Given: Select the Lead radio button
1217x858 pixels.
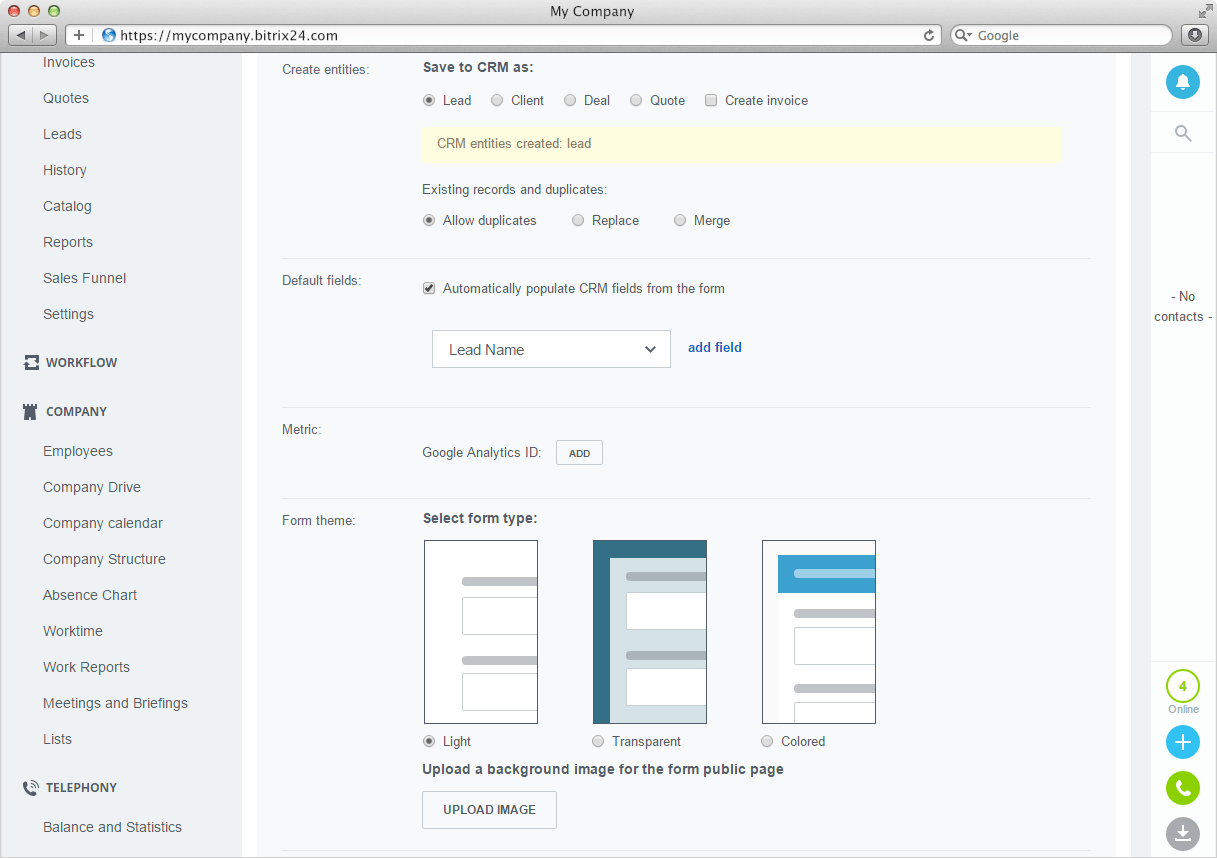Looking at the screenshot, I should pos(429,100).
